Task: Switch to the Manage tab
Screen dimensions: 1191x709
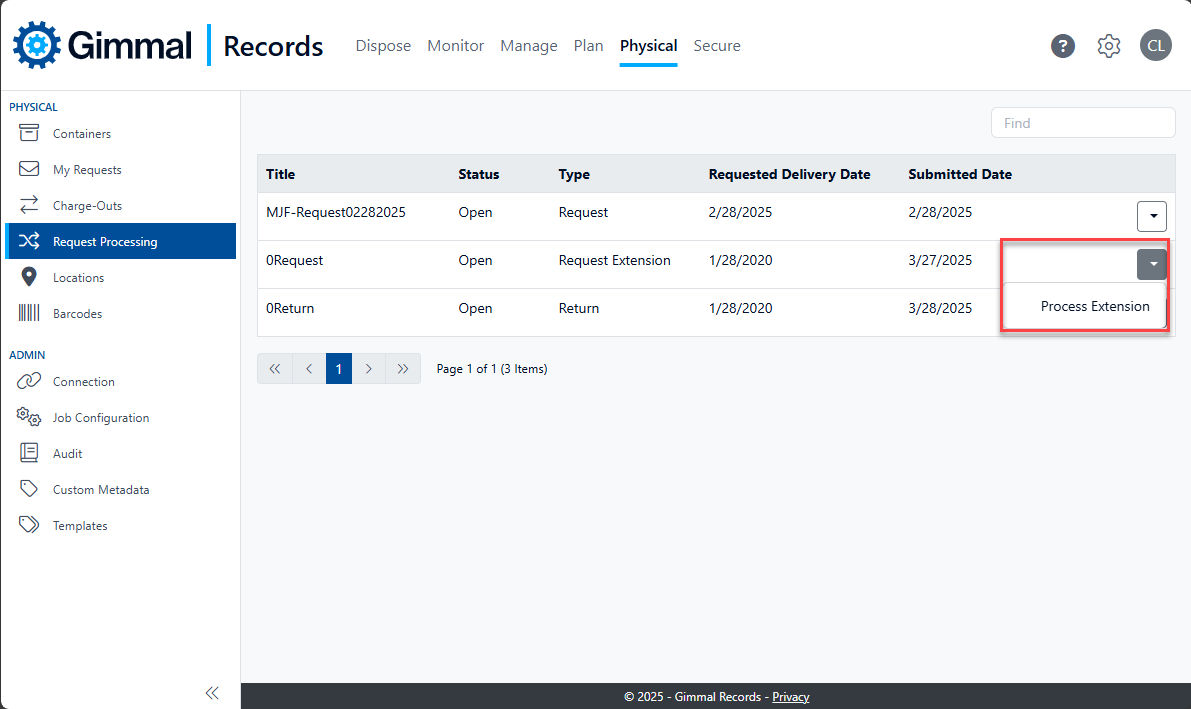Action: tap(529, 46)
